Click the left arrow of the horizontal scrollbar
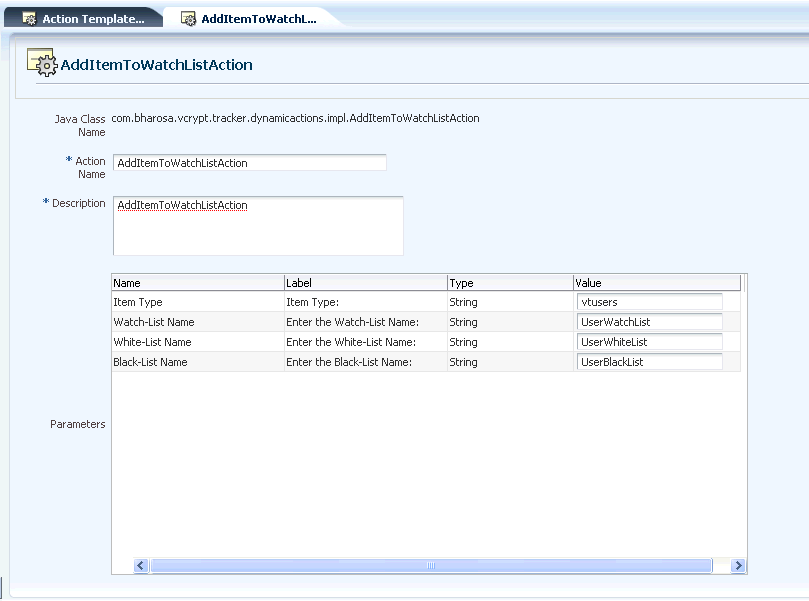 139,564
